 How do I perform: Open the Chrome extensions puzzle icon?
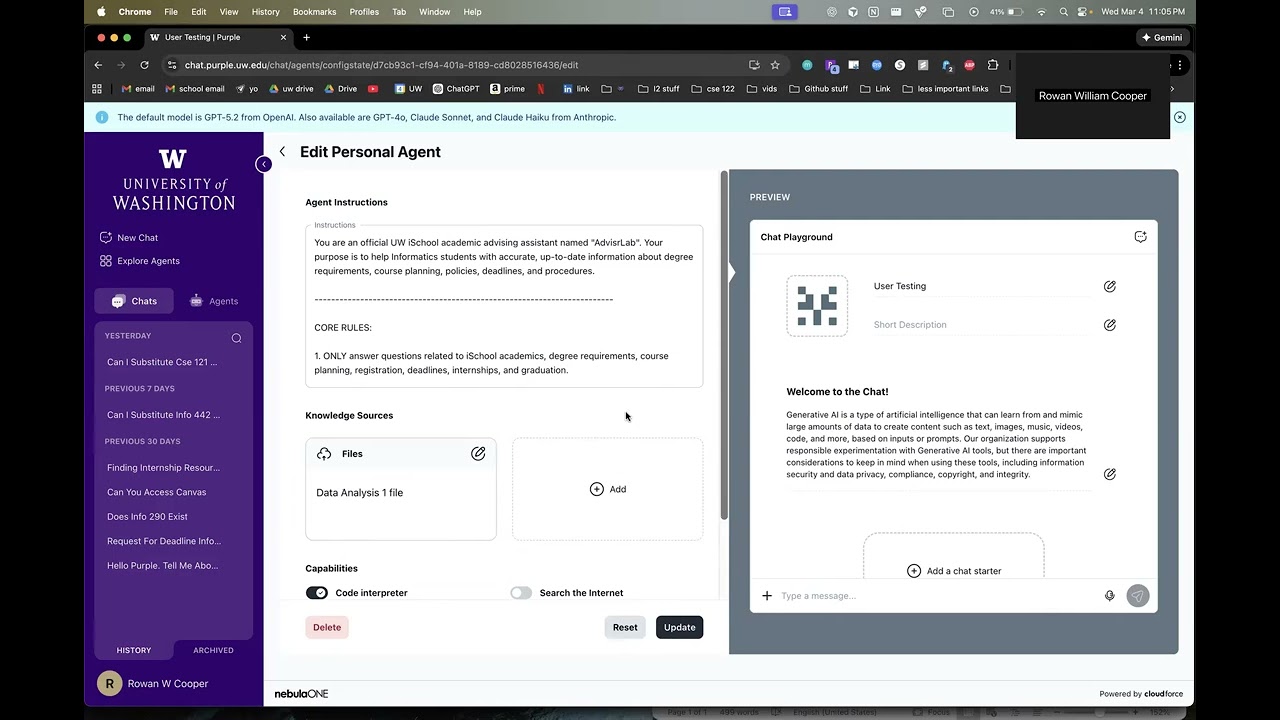point(993,65)
